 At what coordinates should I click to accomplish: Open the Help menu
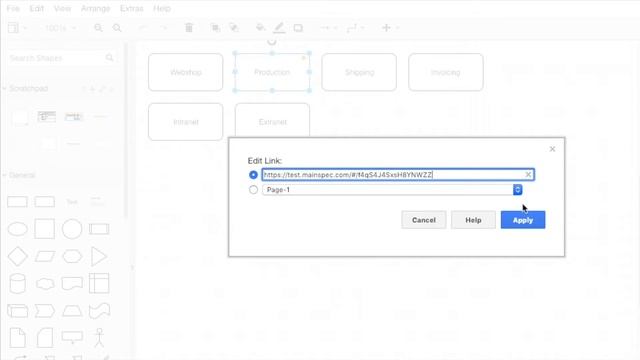[162, 8]
